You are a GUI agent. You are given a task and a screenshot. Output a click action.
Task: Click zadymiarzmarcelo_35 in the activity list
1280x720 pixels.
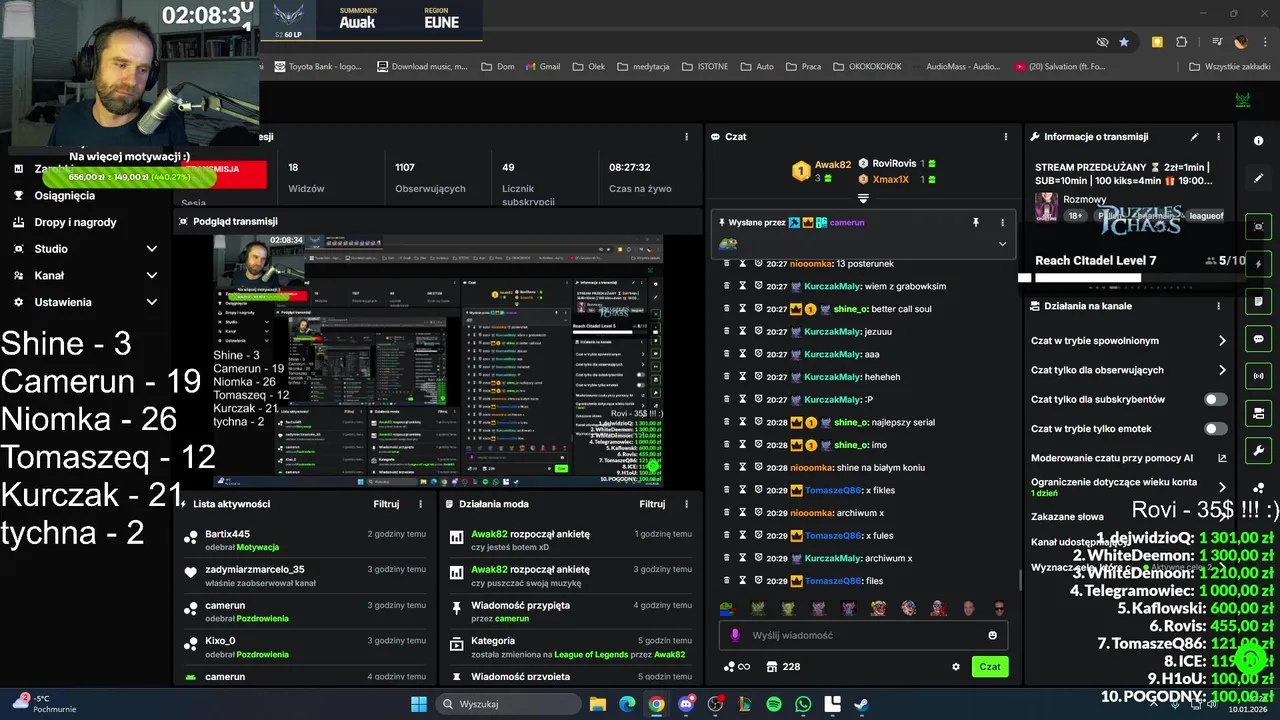[x=254, y=570]
